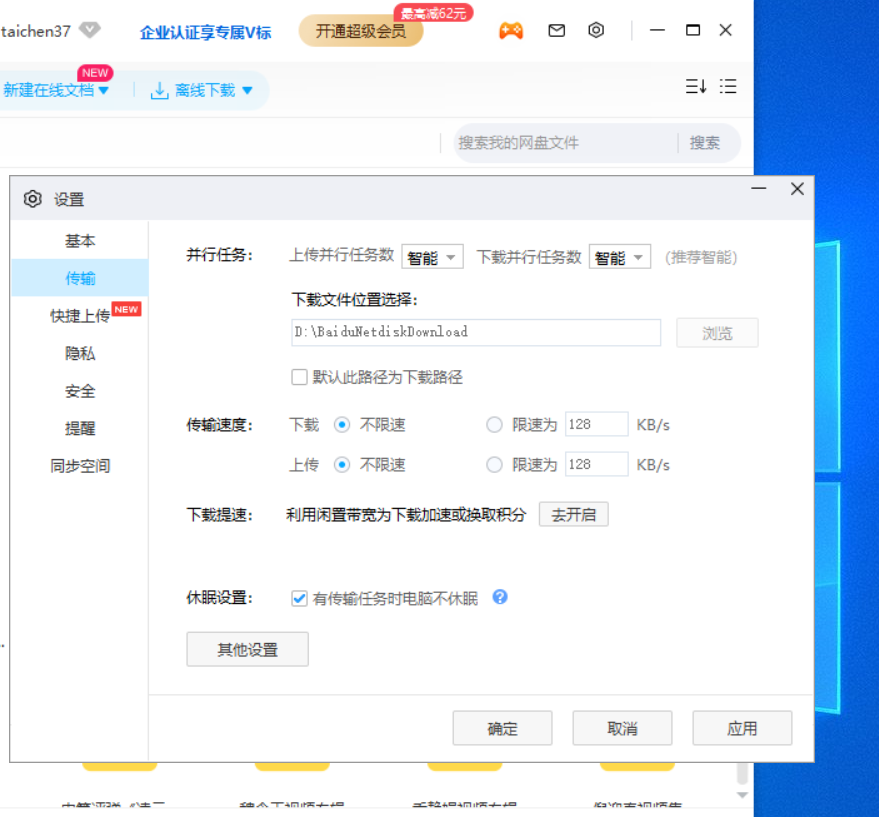Minimize the settings dialog

pyautogui.click(x=758, y=188)
